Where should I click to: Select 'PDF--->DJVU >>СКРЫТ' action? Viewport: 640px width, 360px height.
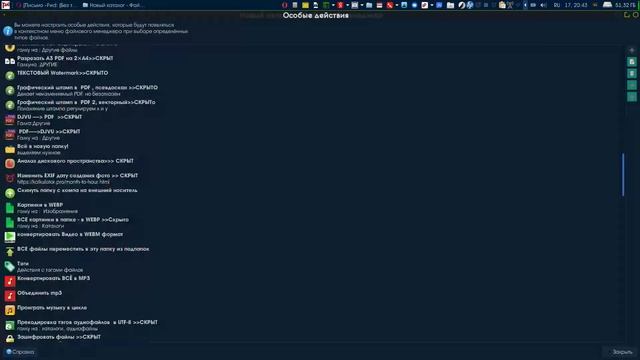click(x=49, y=132)
